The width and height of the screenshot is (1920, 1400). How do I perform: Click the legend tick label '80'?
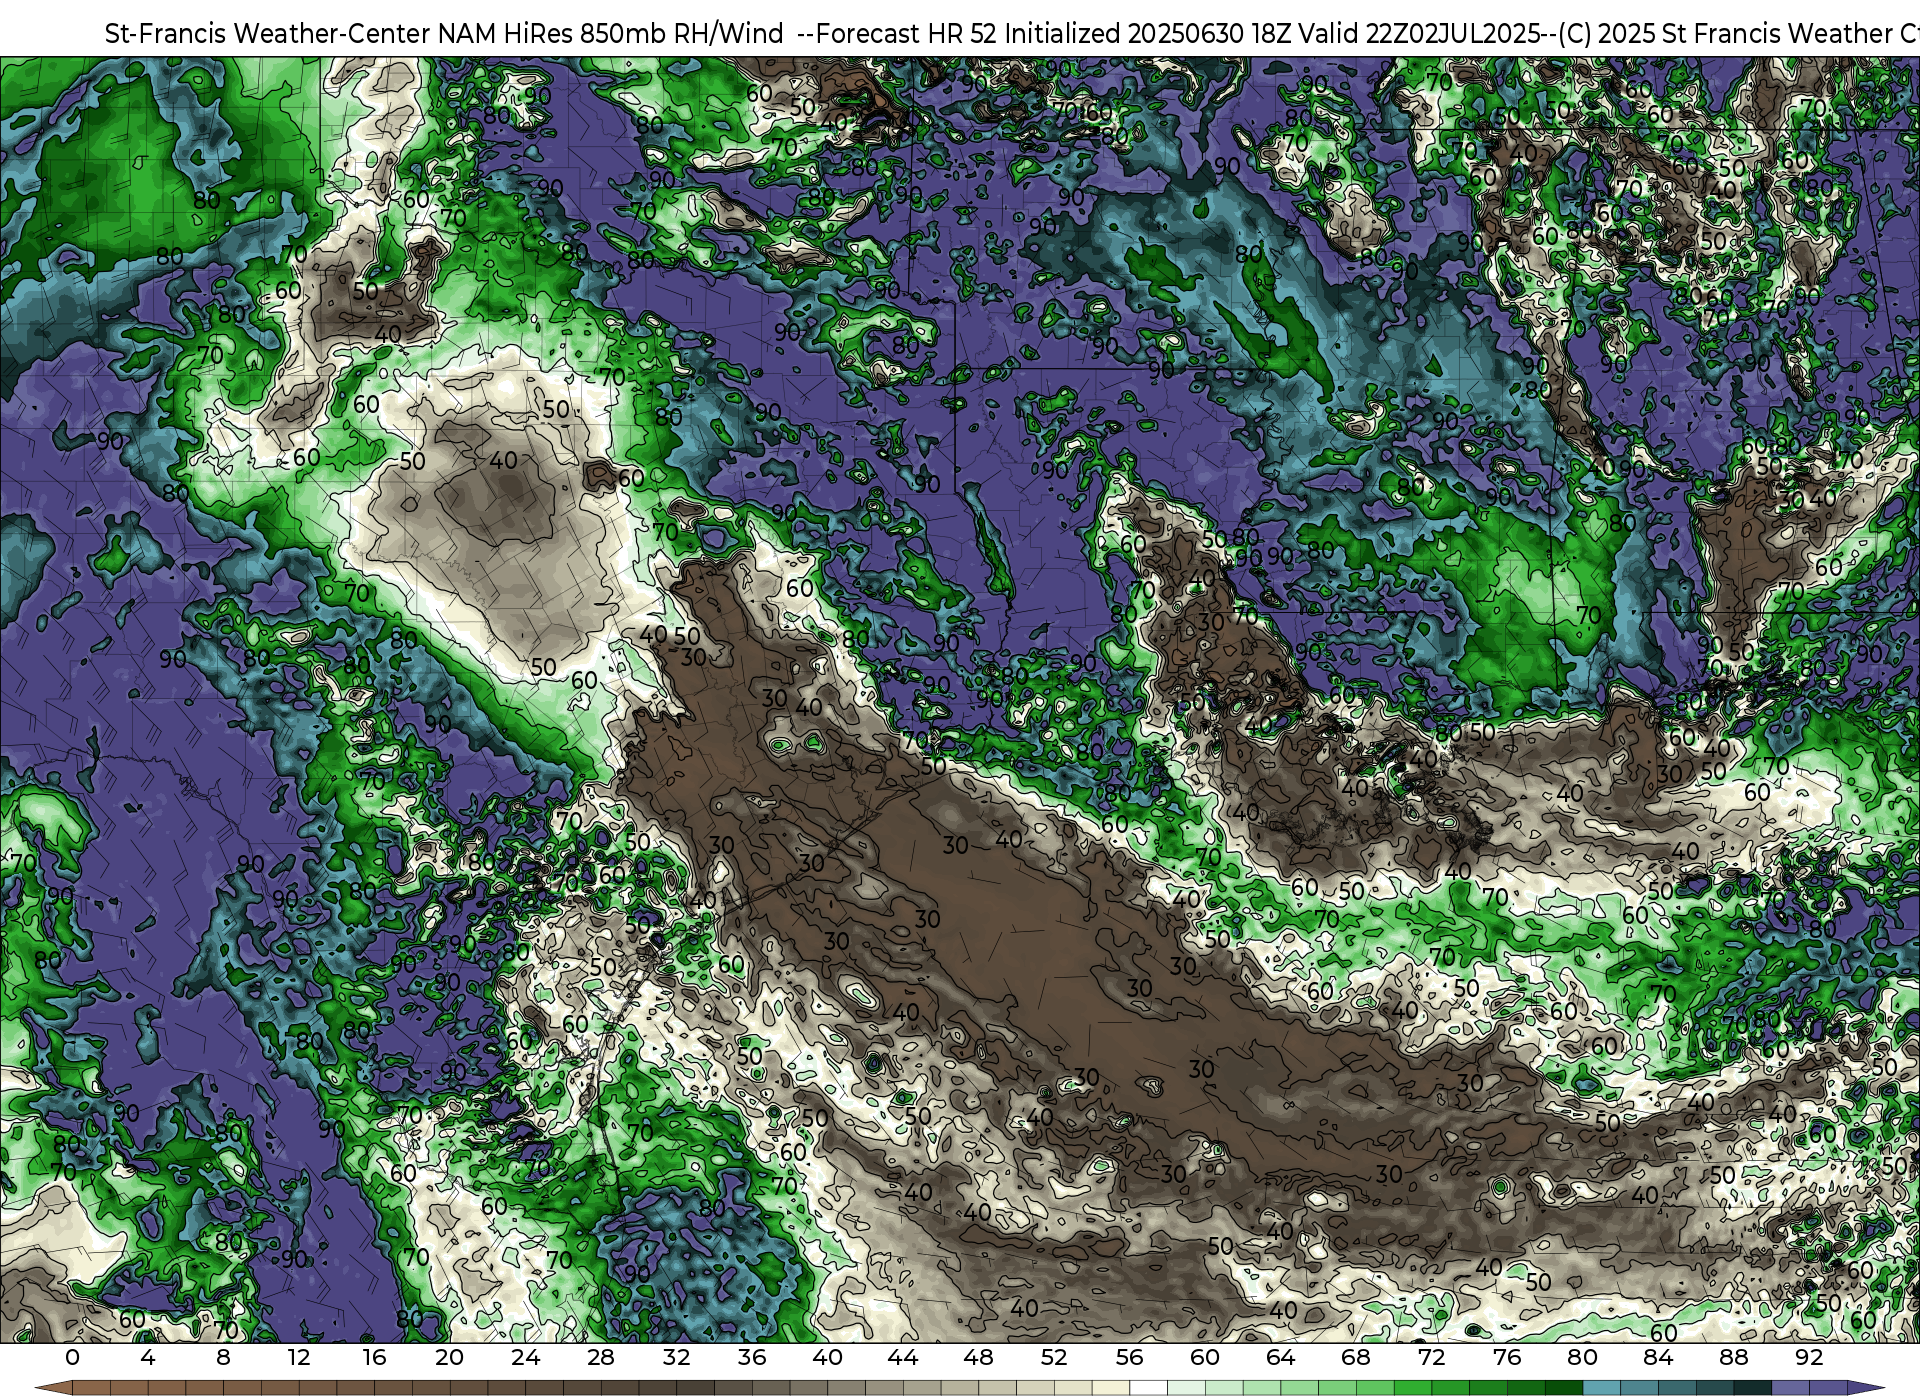point(1583,1358)
